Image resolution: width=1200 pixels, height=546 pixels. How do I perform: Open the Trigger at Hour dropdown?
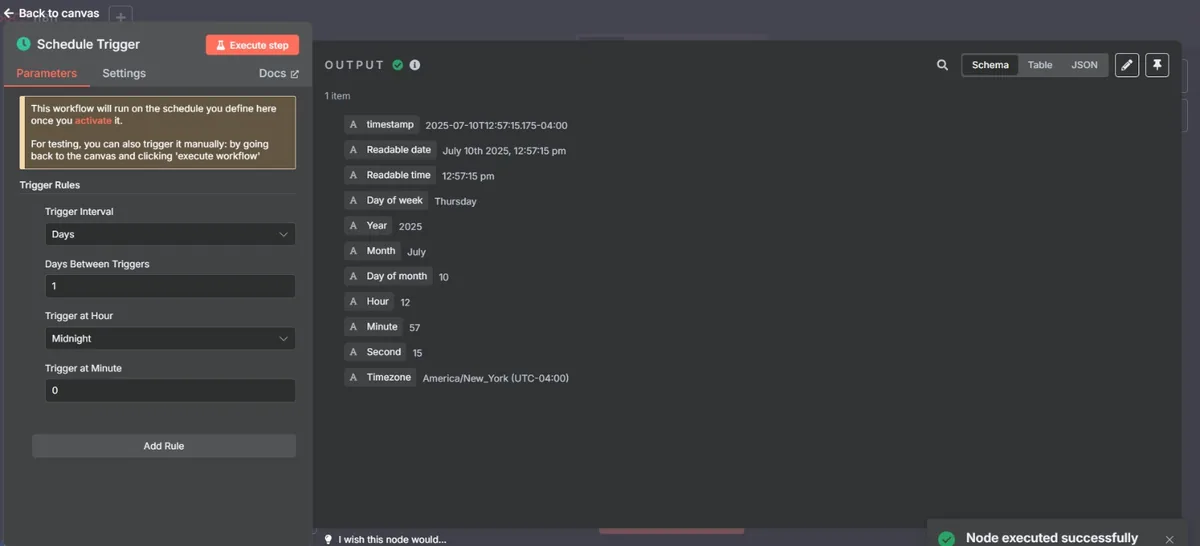[170, 338]
